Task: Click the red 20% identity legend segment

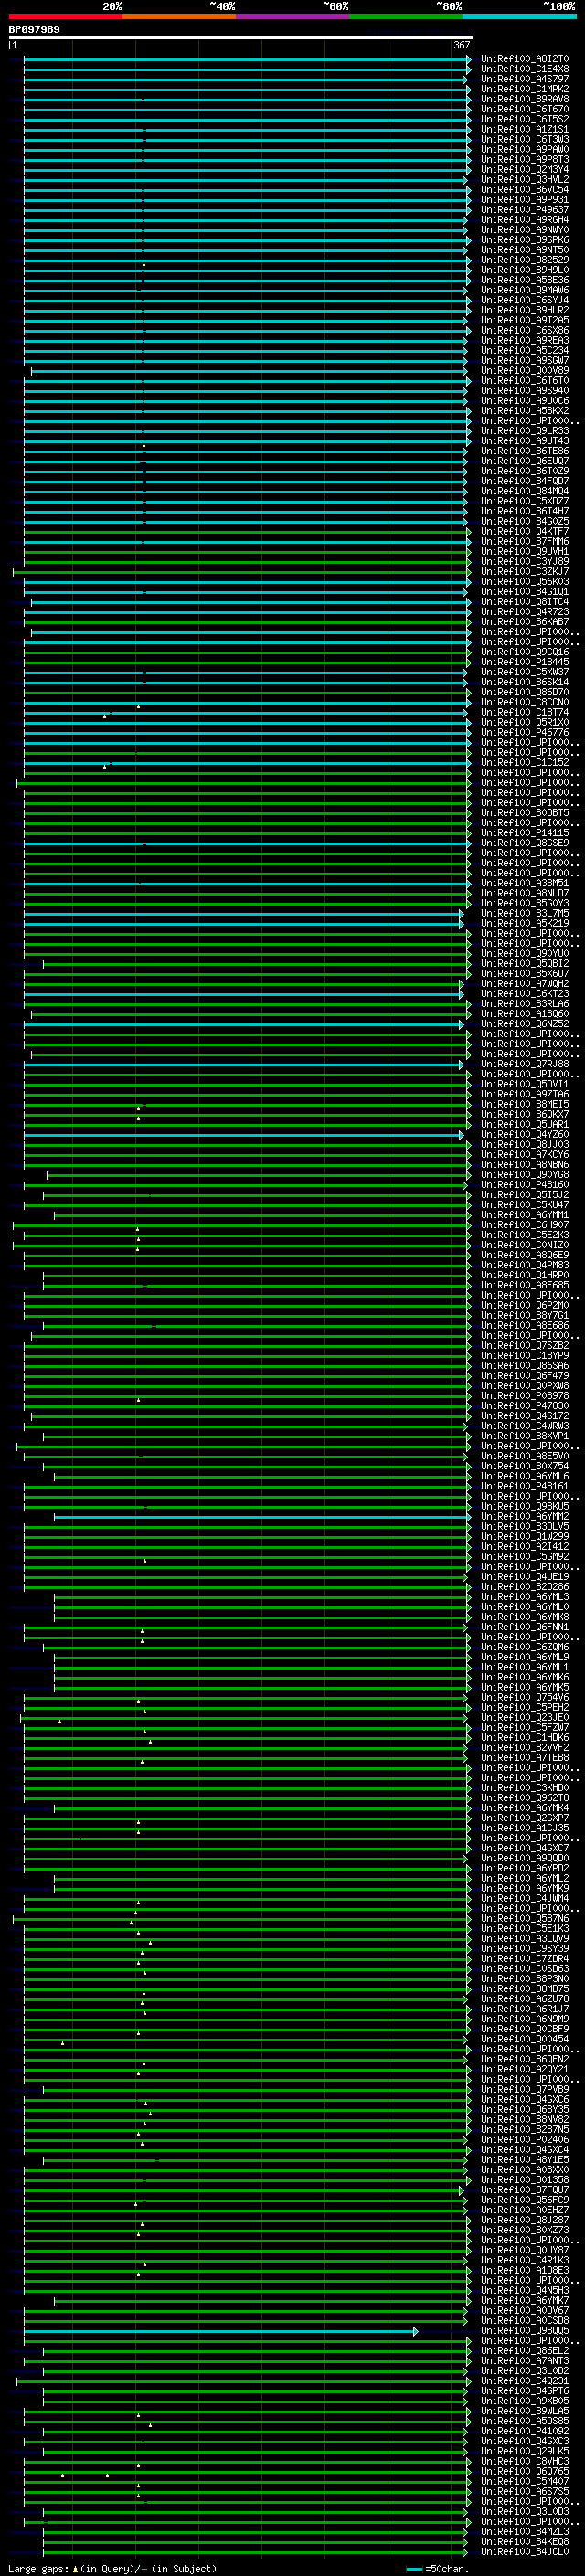Action: click(x=65, y=16)
